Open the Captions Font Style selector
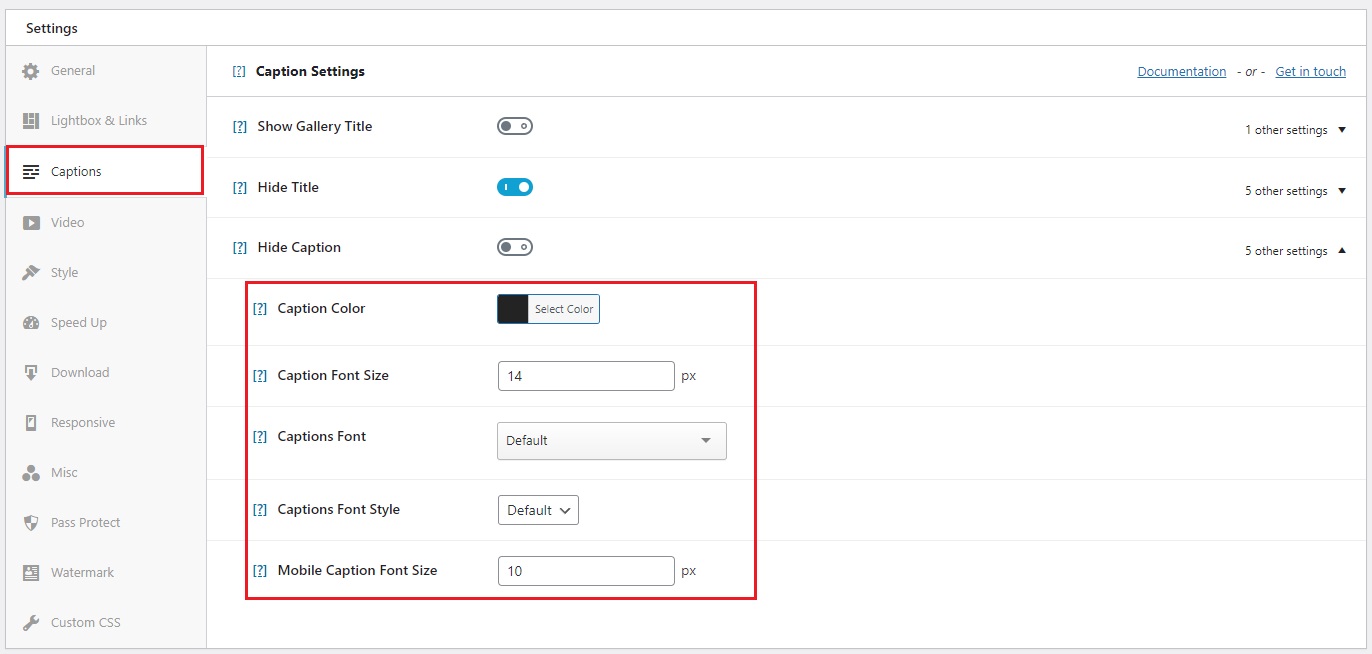 tap(538, 510)
